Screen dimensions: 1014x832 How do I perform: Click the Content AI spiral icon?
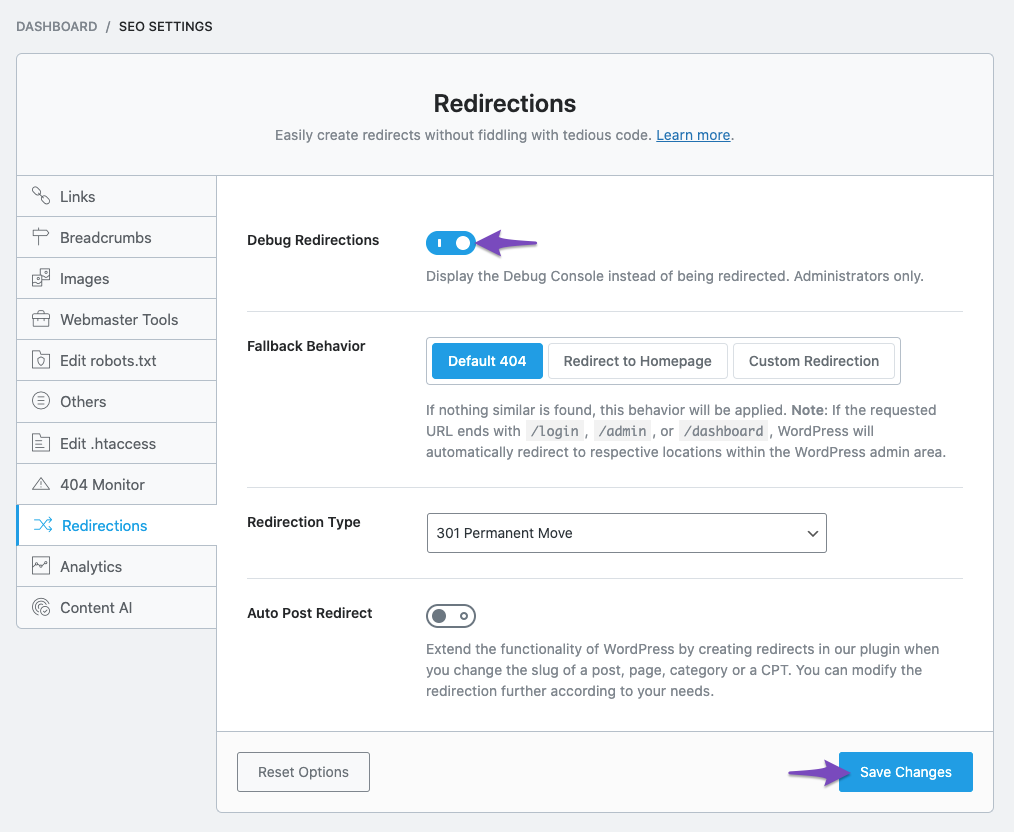click(41, 607)
